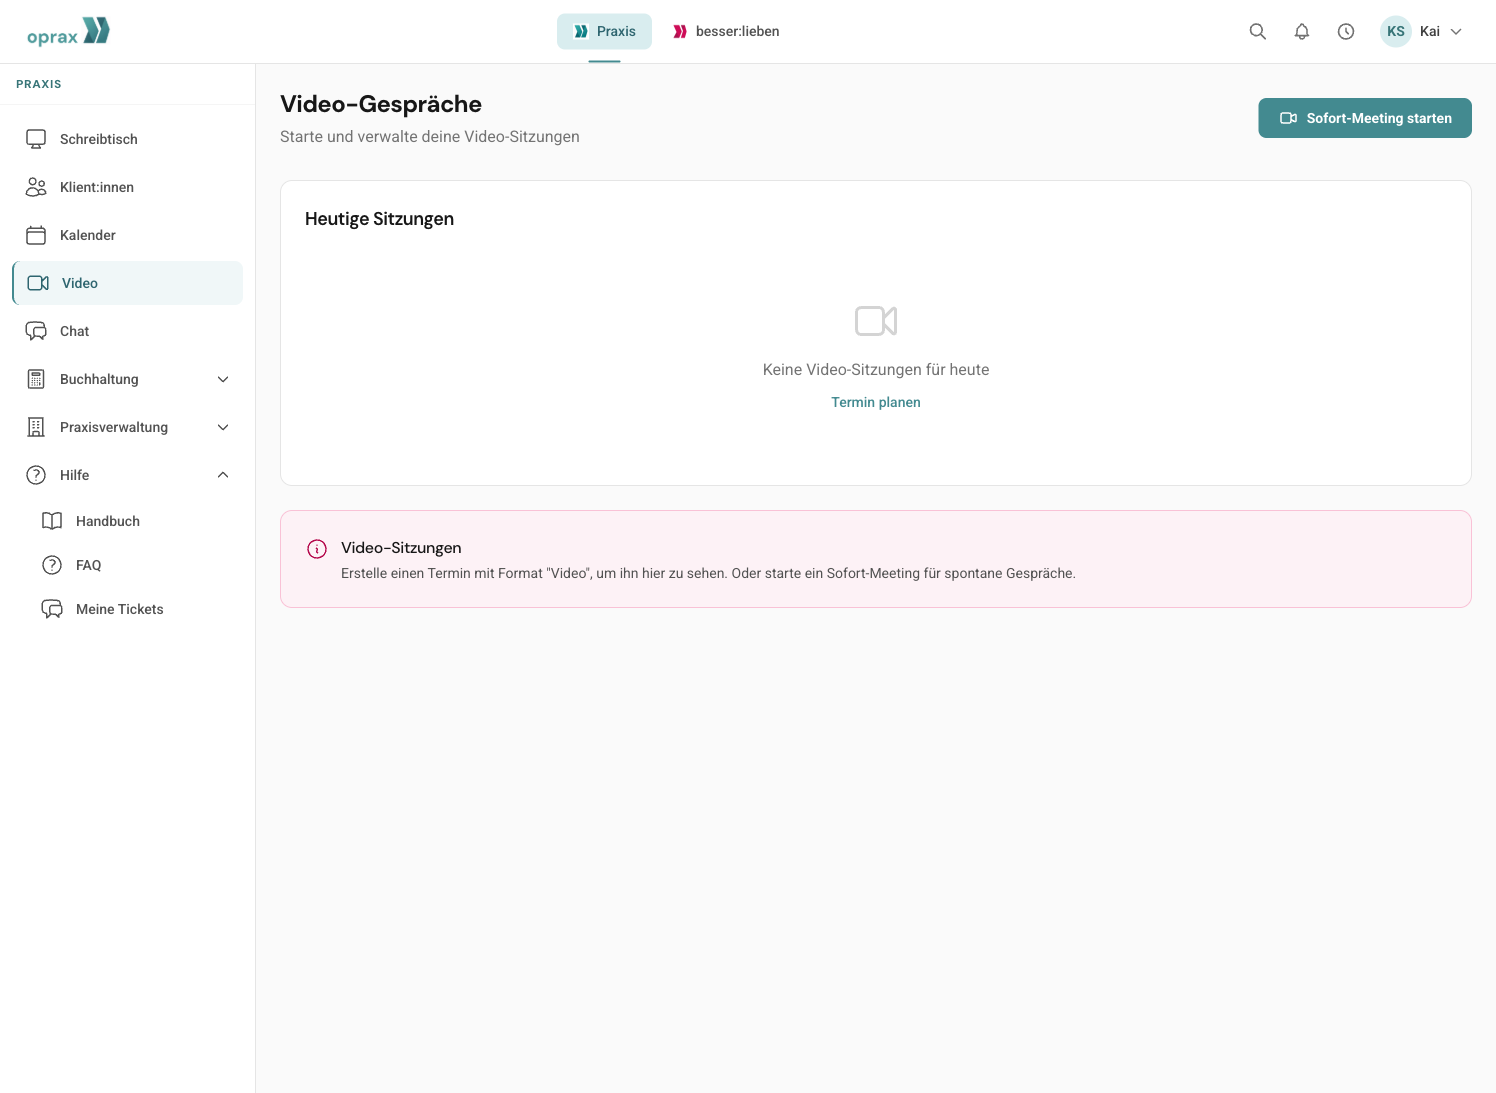Click the Video camera sidebar icon

pos(38,283)
